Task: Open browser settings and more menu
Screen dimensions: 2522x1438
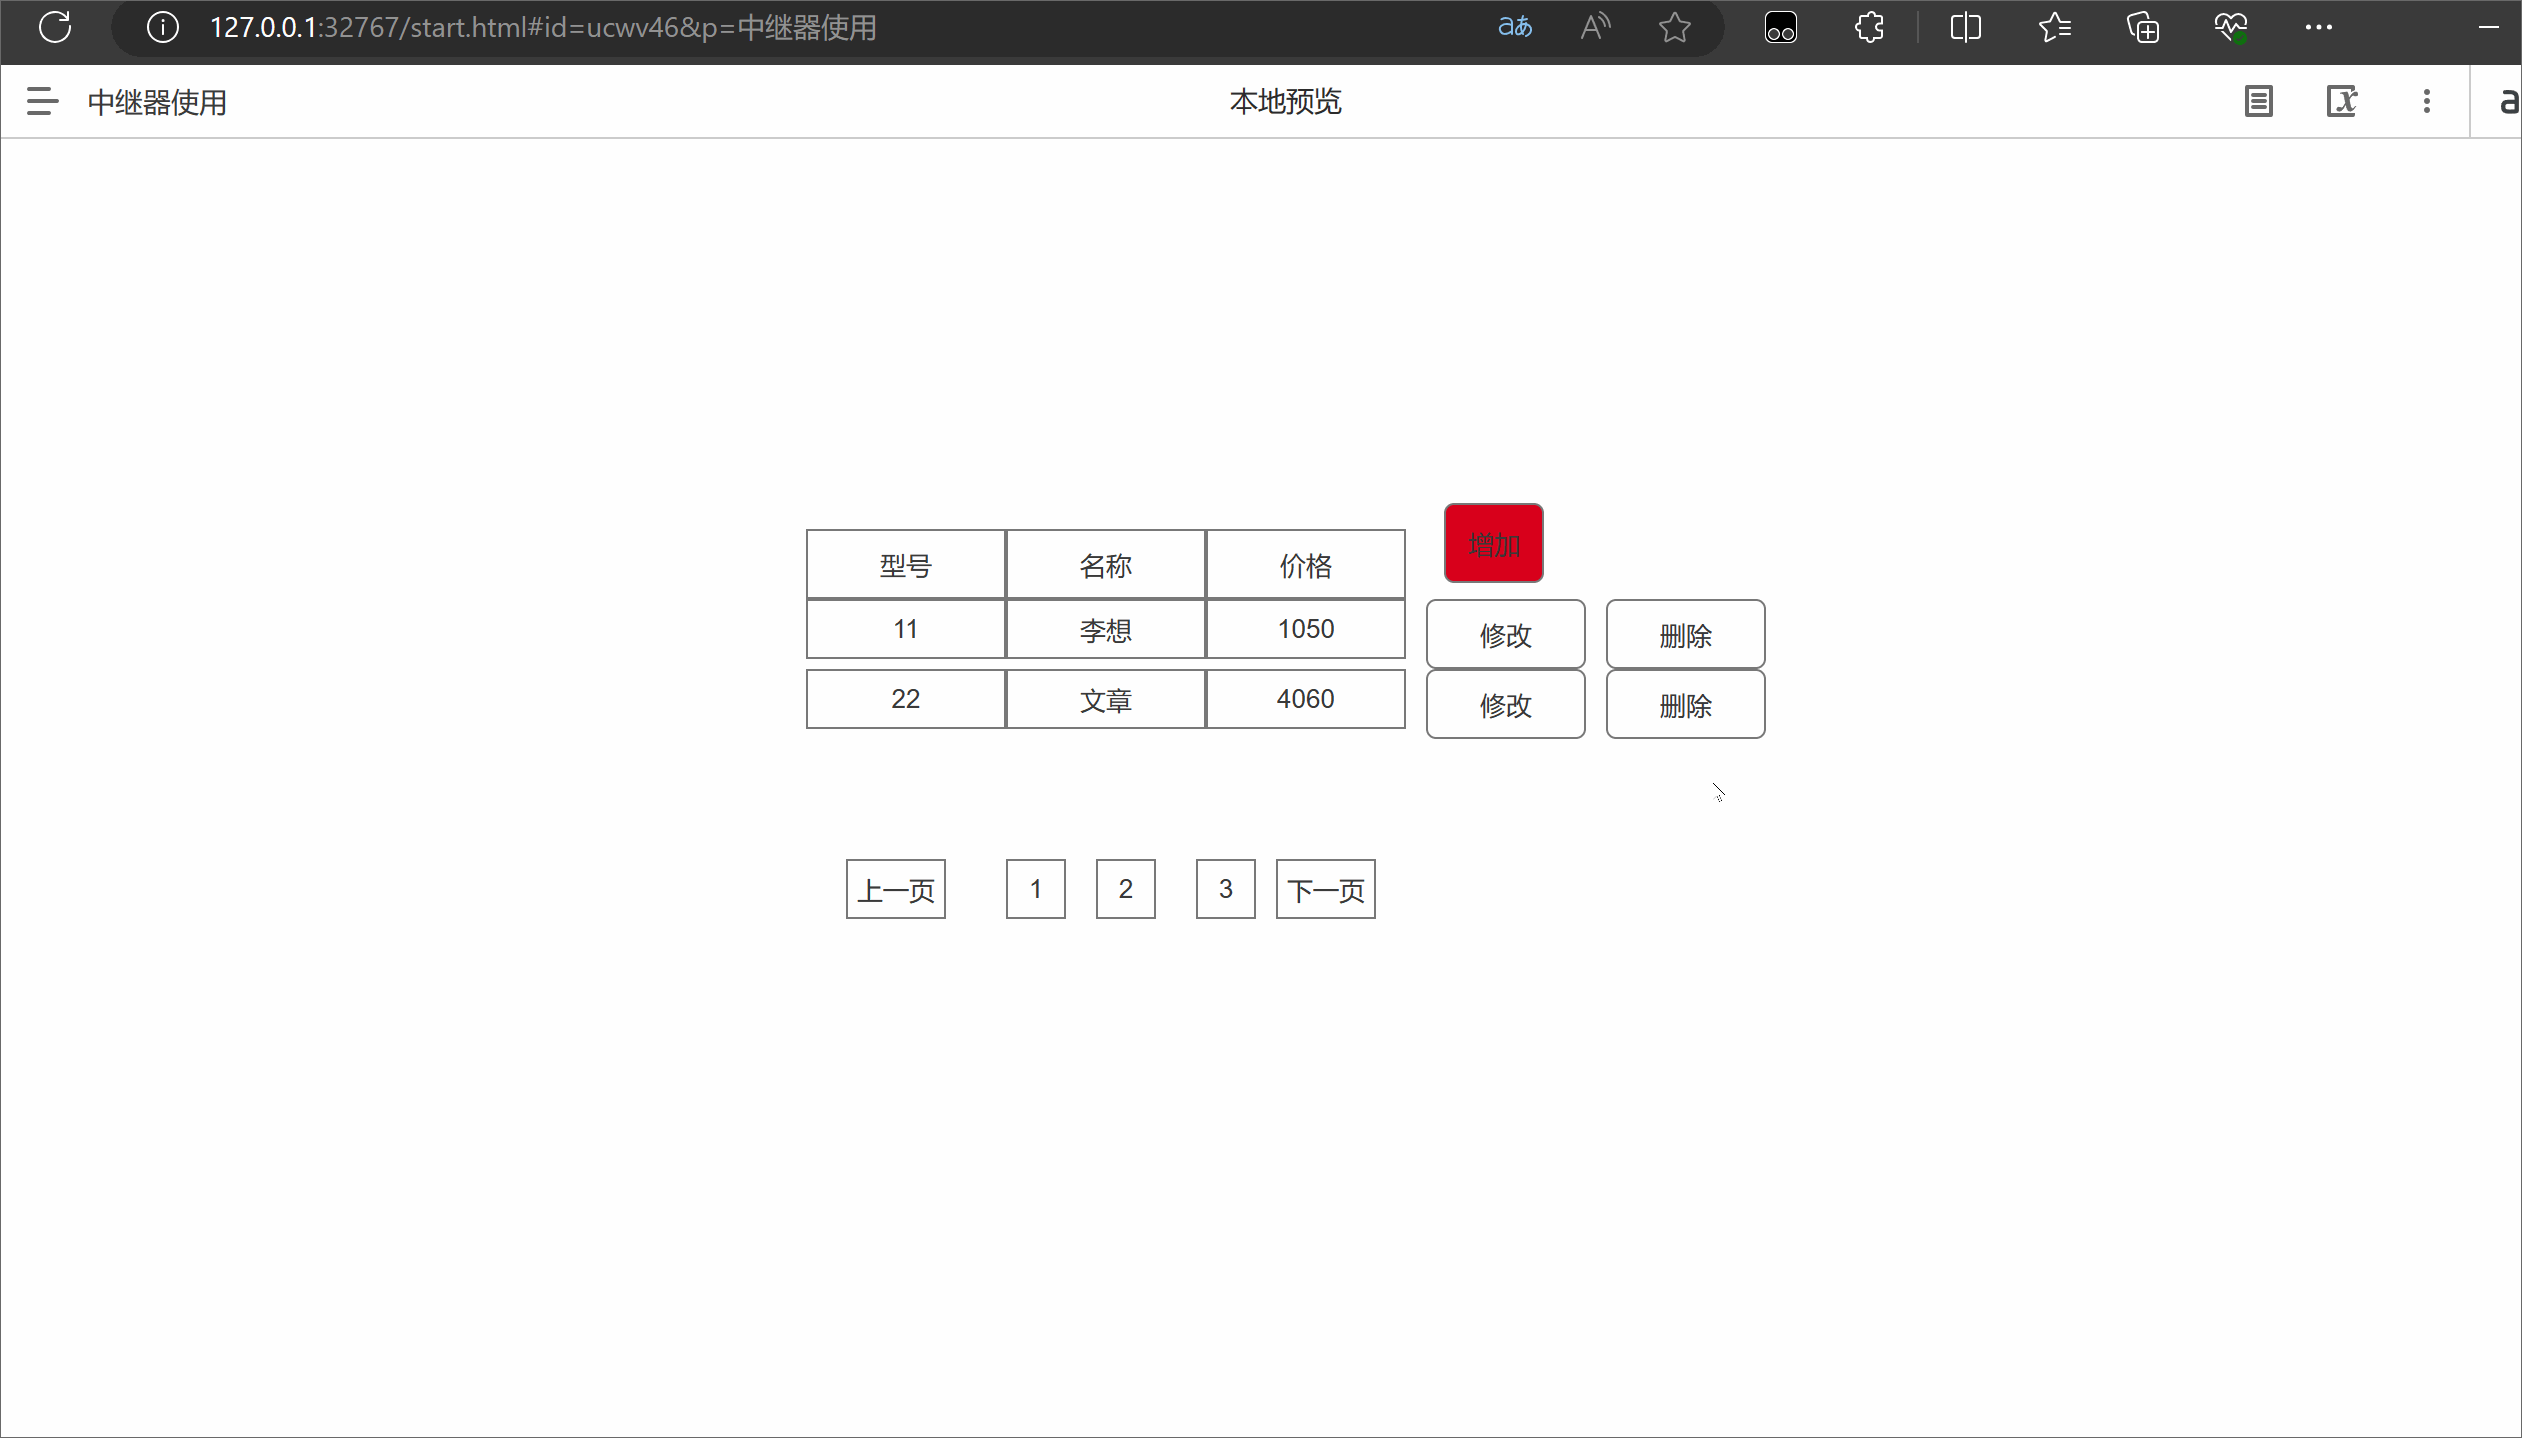Action: pos(2318,27)
